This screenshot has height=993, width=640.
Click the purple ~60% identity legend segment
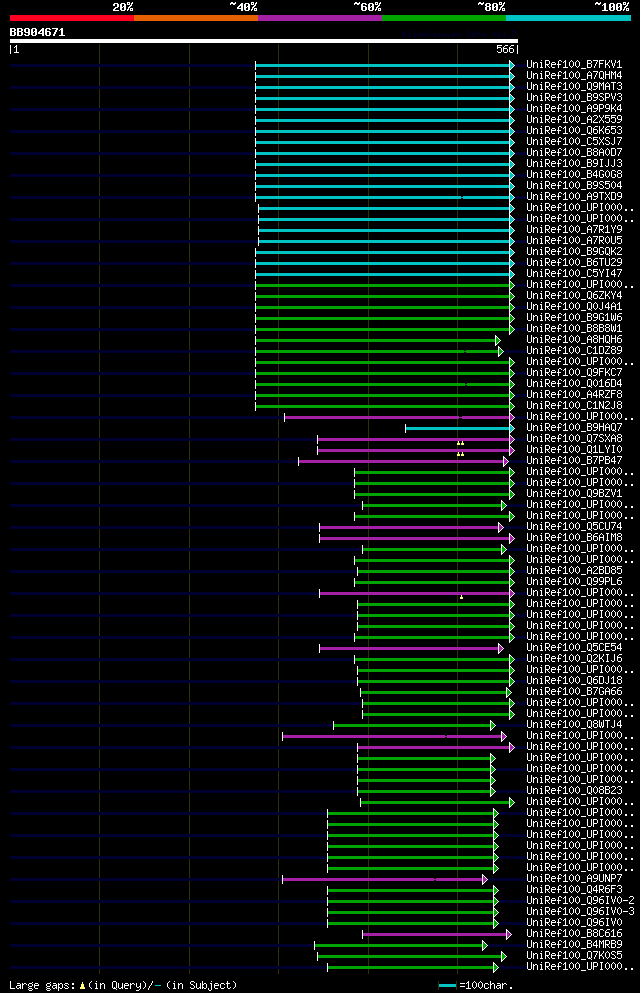click(x=320, y=18)
